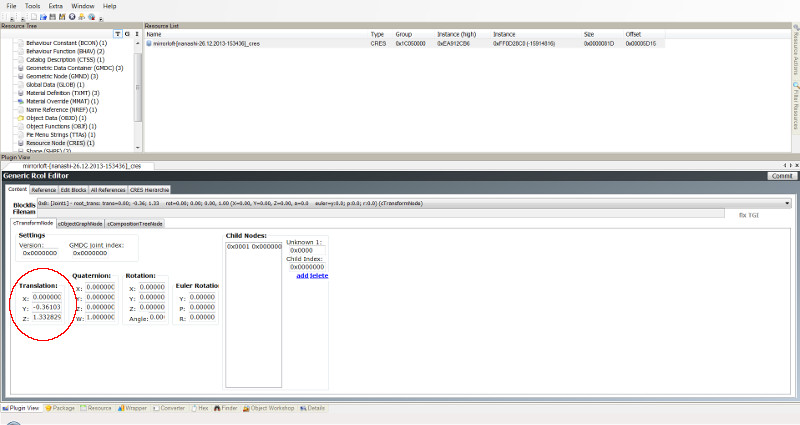Screen dimensions: 800x425
Task: Click the Commit button
Action: (781, 175)
